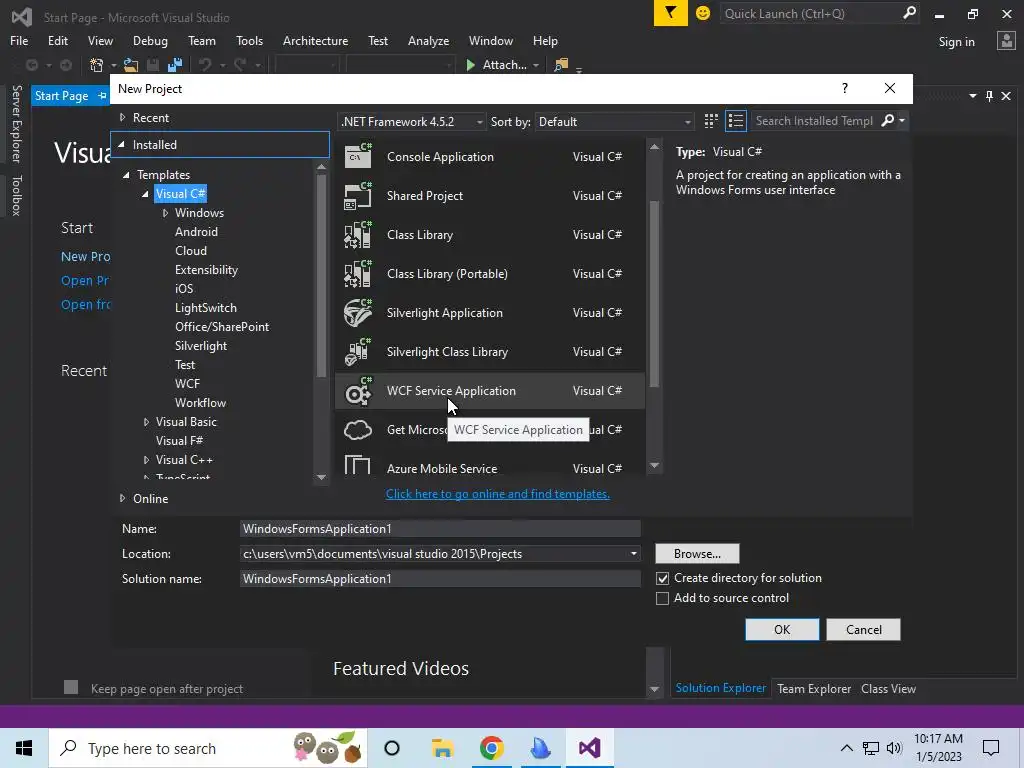Image resolution: width=1024 pixels, height=768 pixels.
Task: Click the Cancel button
Action: tap(863, 630)
